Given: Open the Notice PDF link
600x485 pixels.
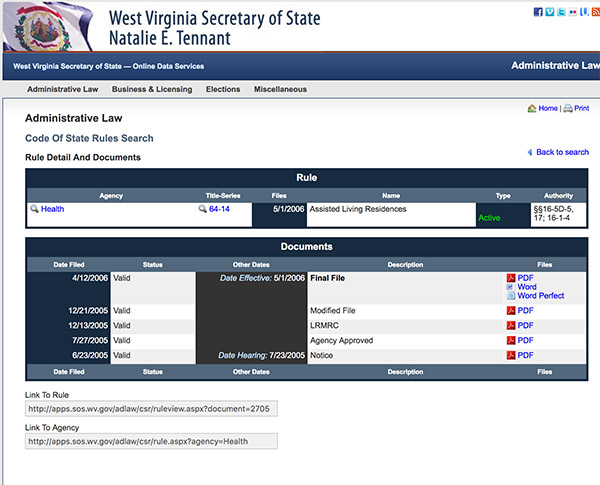Looking at the screenshot, I should (x=525, y=355).
